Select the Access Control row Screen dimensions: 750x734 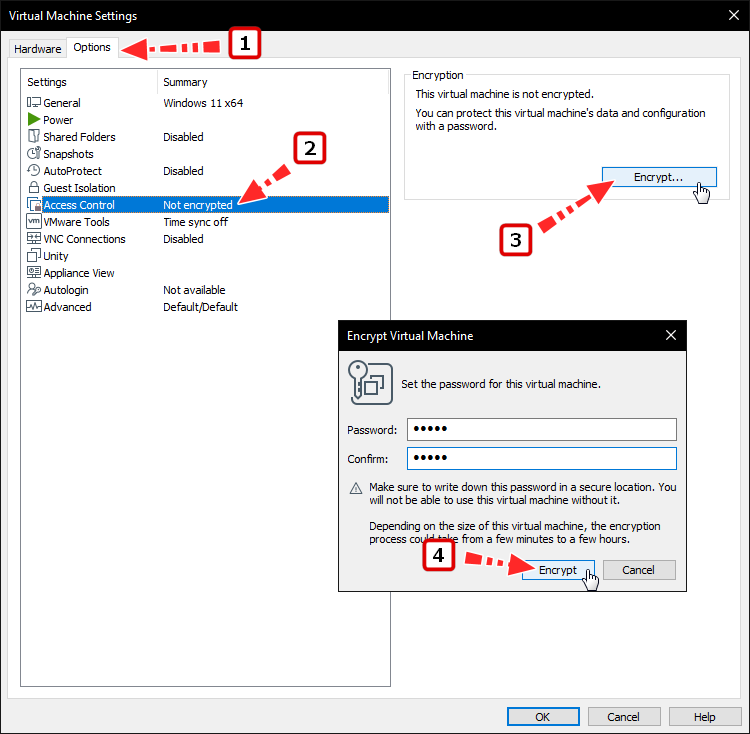(x=207, y=205)
